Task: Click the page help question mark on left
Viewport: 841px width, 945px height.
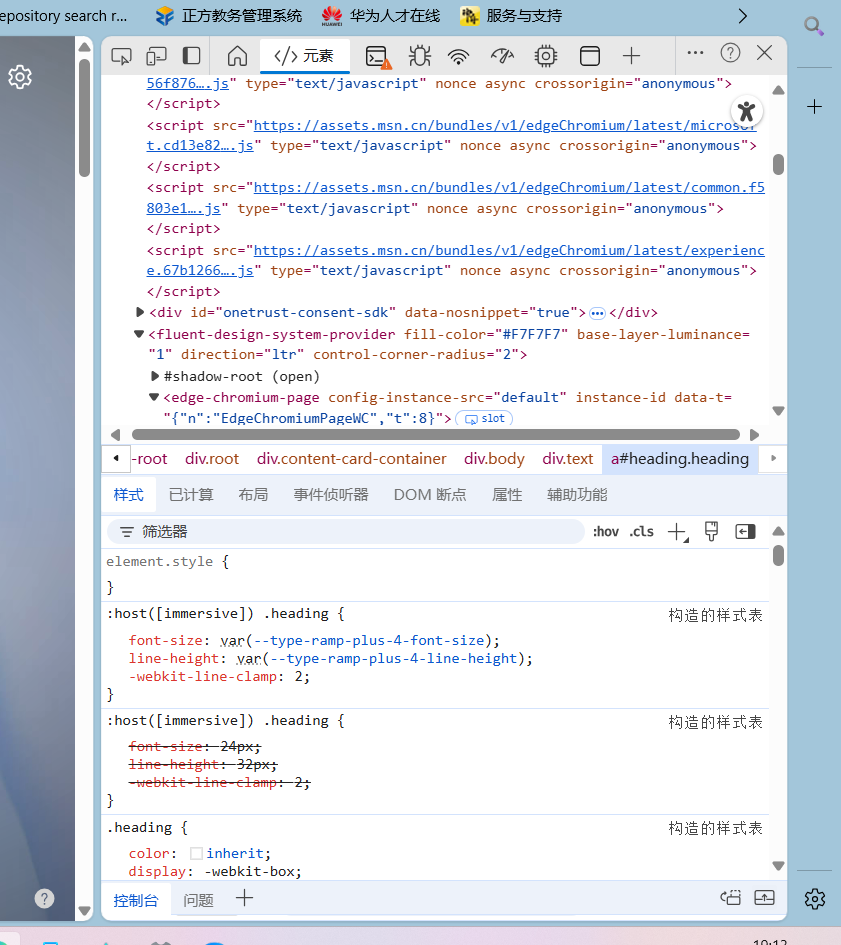Action: [44, 899]
